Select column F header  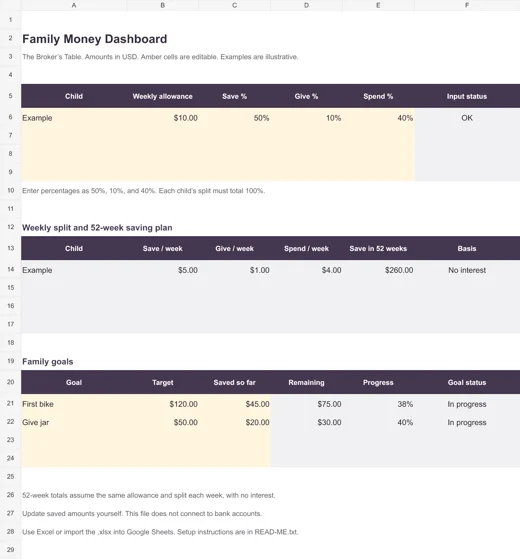coord(467,5)
